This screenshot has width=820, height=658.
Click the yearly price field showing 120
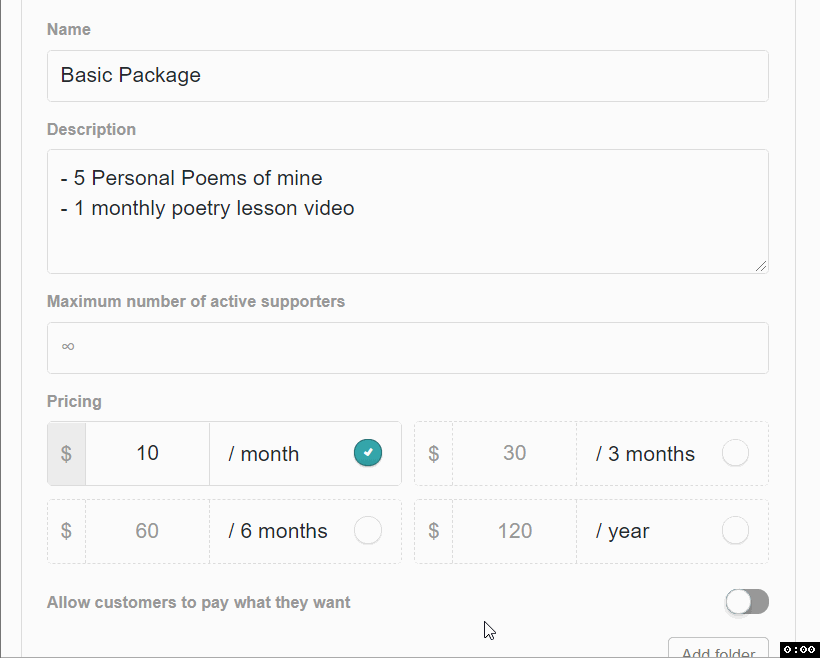tap(514, 531)
